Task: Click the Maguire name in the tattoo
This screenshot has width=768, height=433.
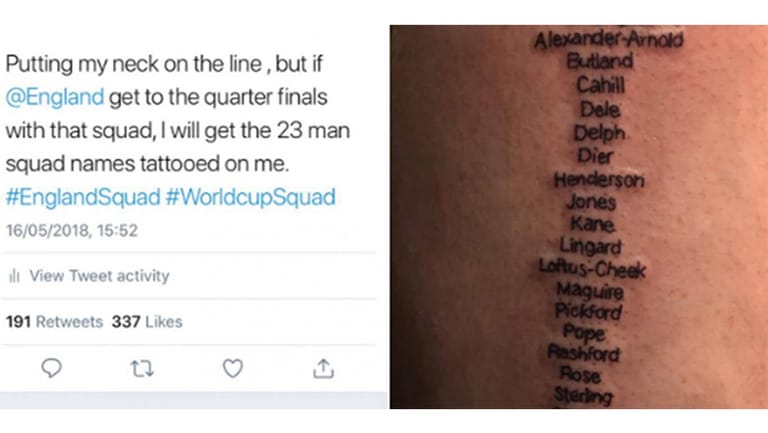Action: click(590, 292)
